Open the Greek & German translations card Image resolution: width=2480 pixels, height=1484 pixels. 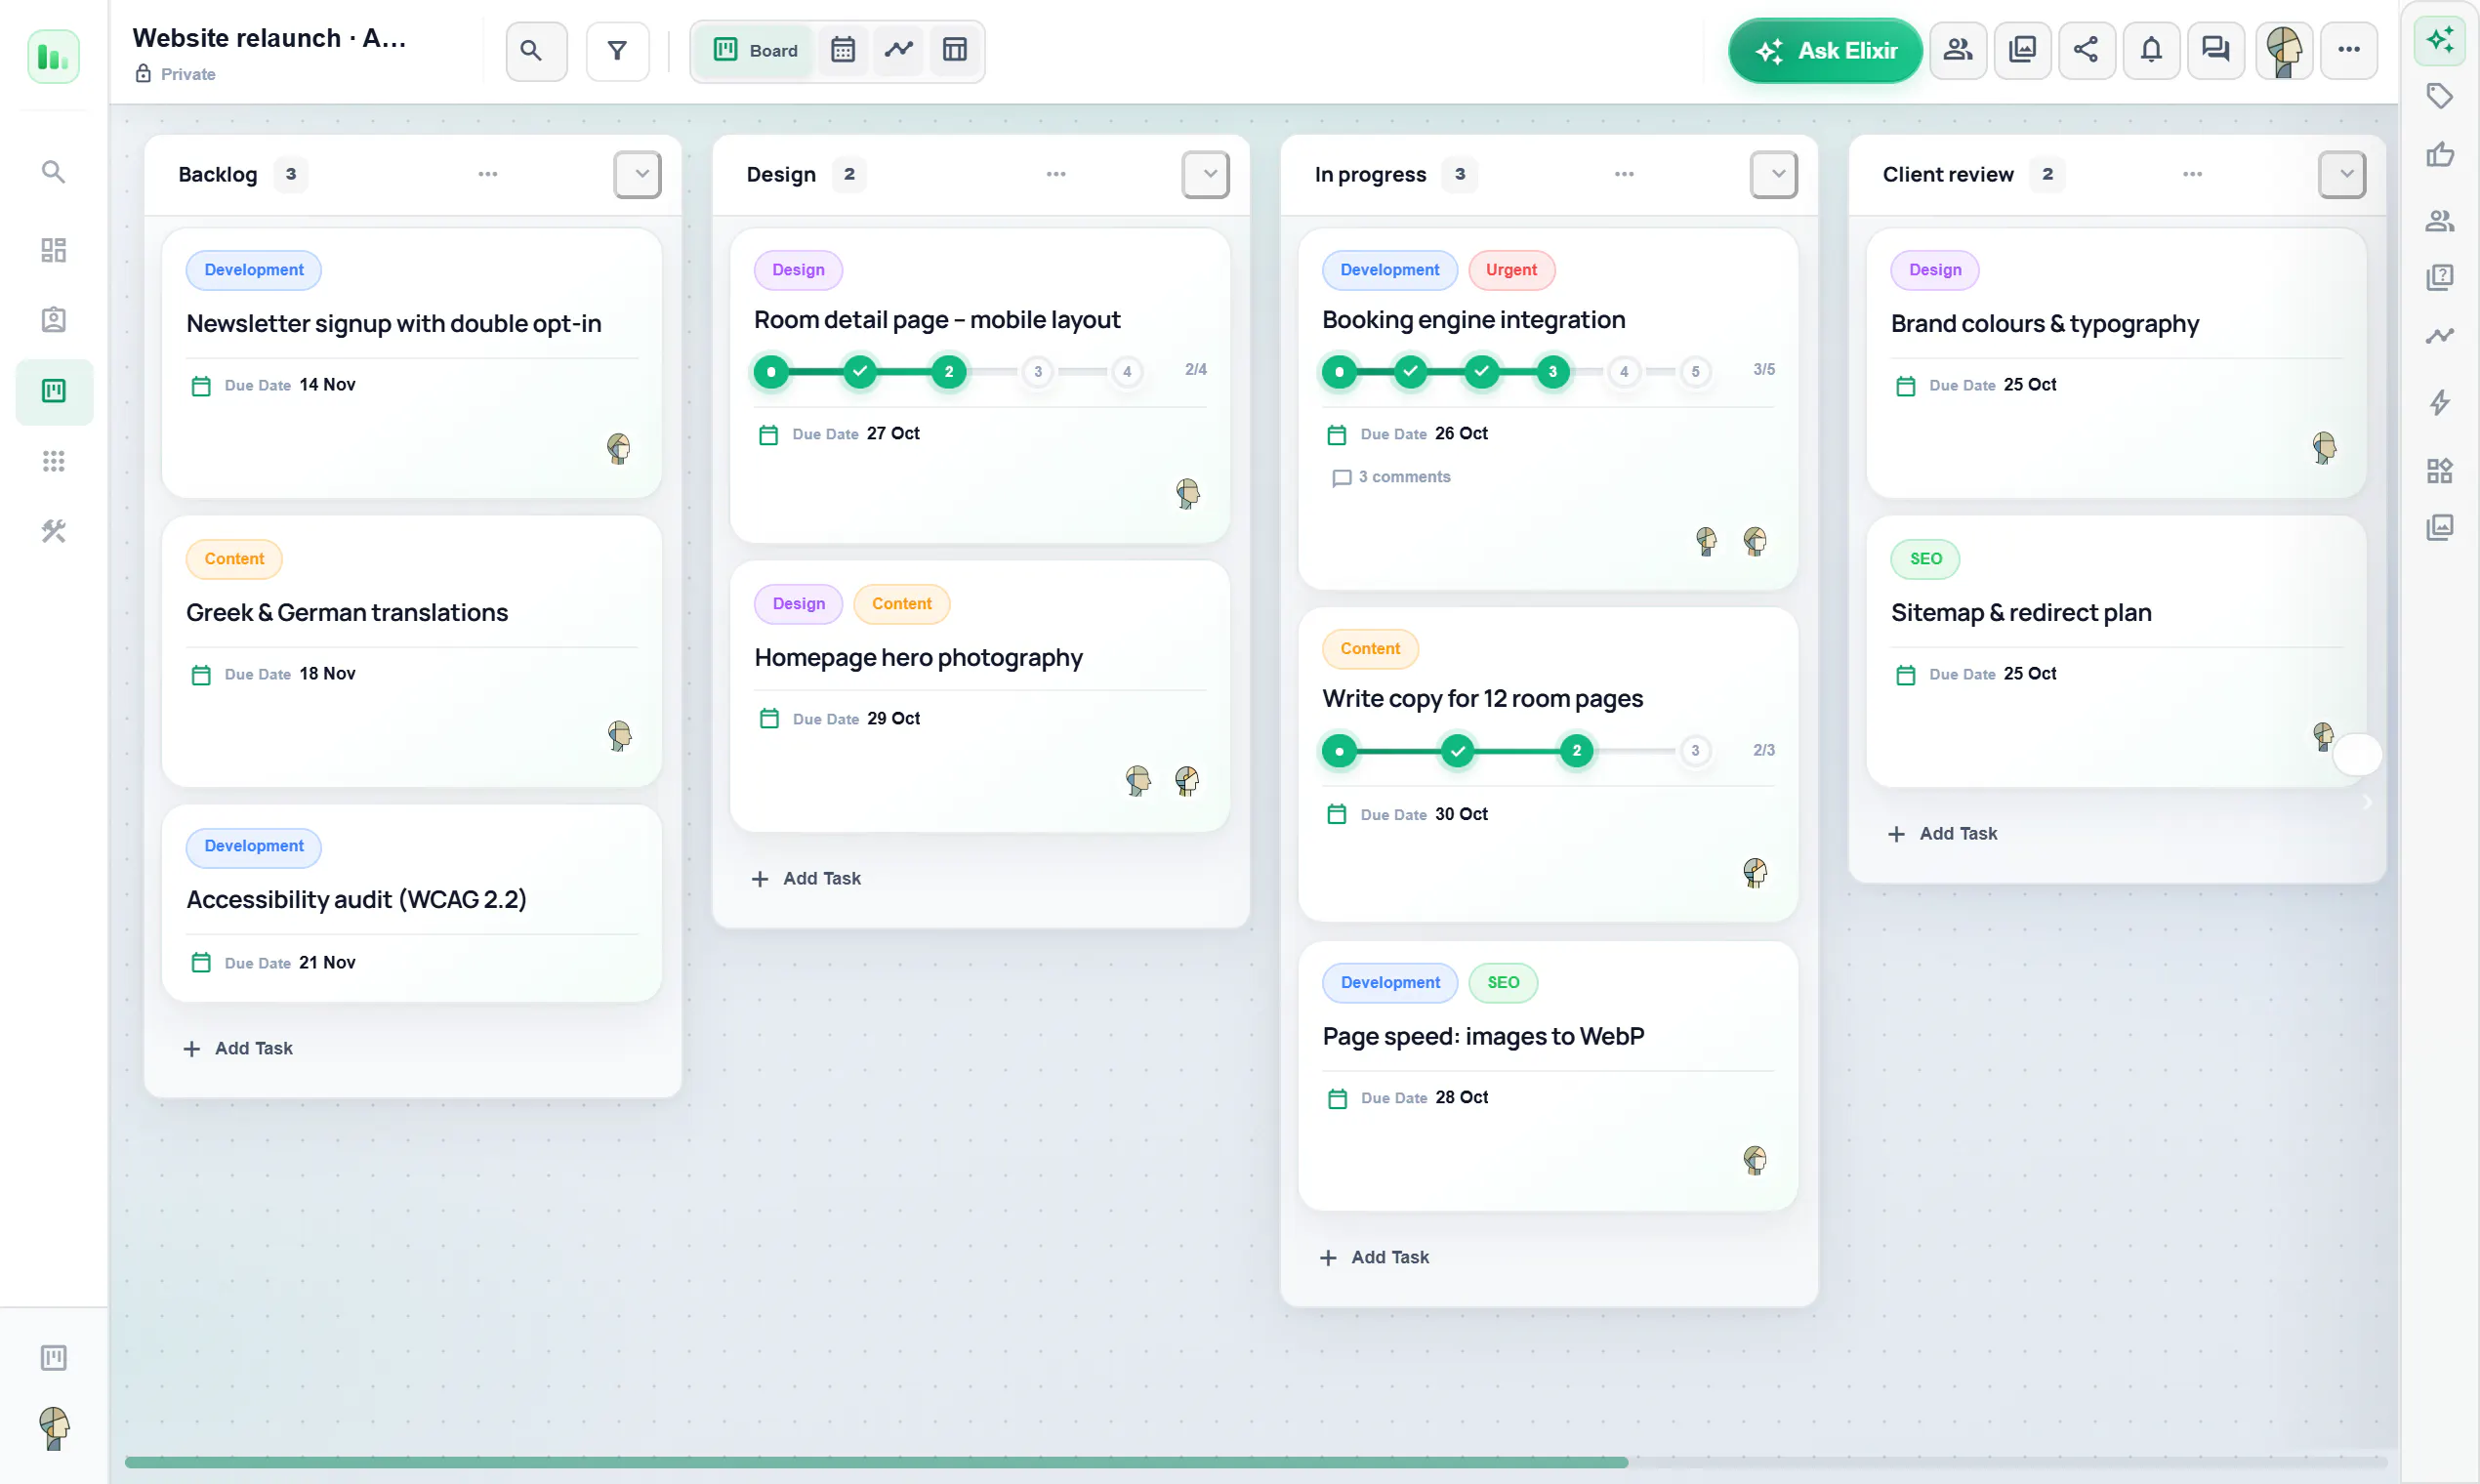click(411, 651)
